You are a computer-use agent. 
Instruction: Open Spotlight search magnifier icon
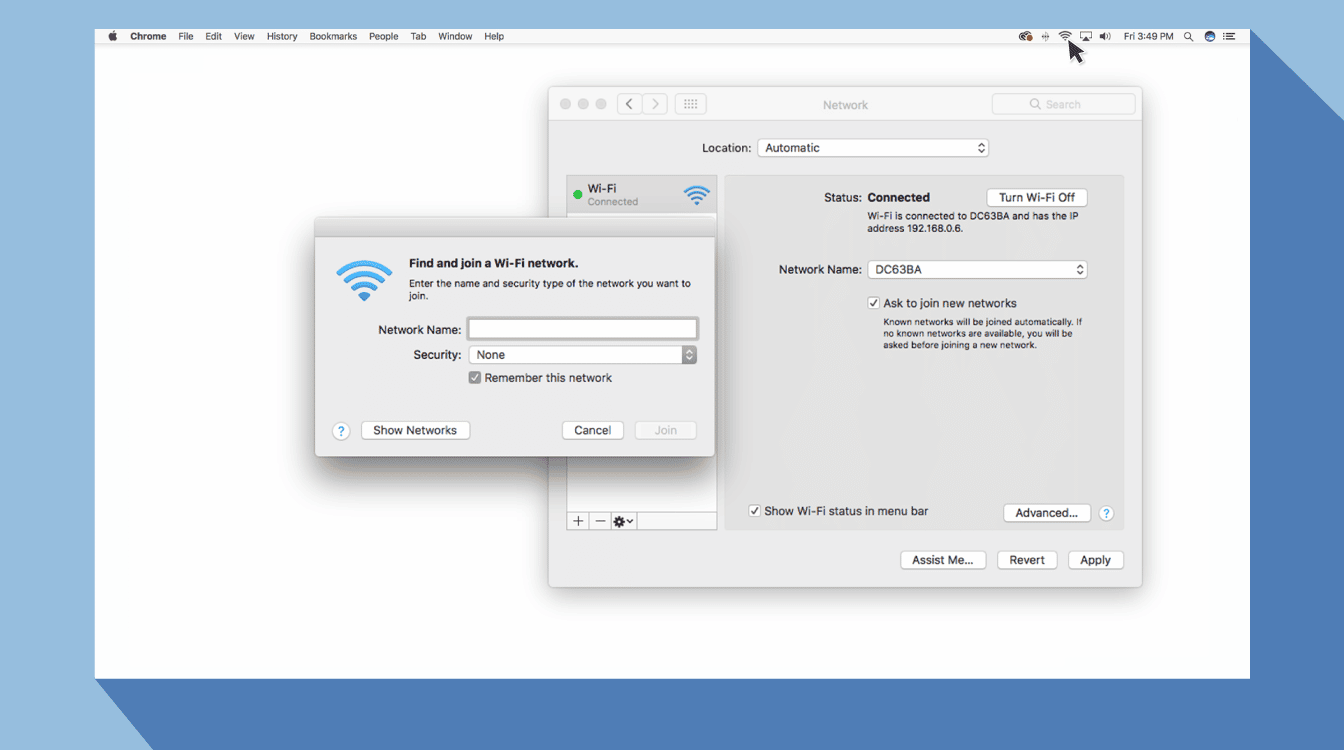[1188, 36]
